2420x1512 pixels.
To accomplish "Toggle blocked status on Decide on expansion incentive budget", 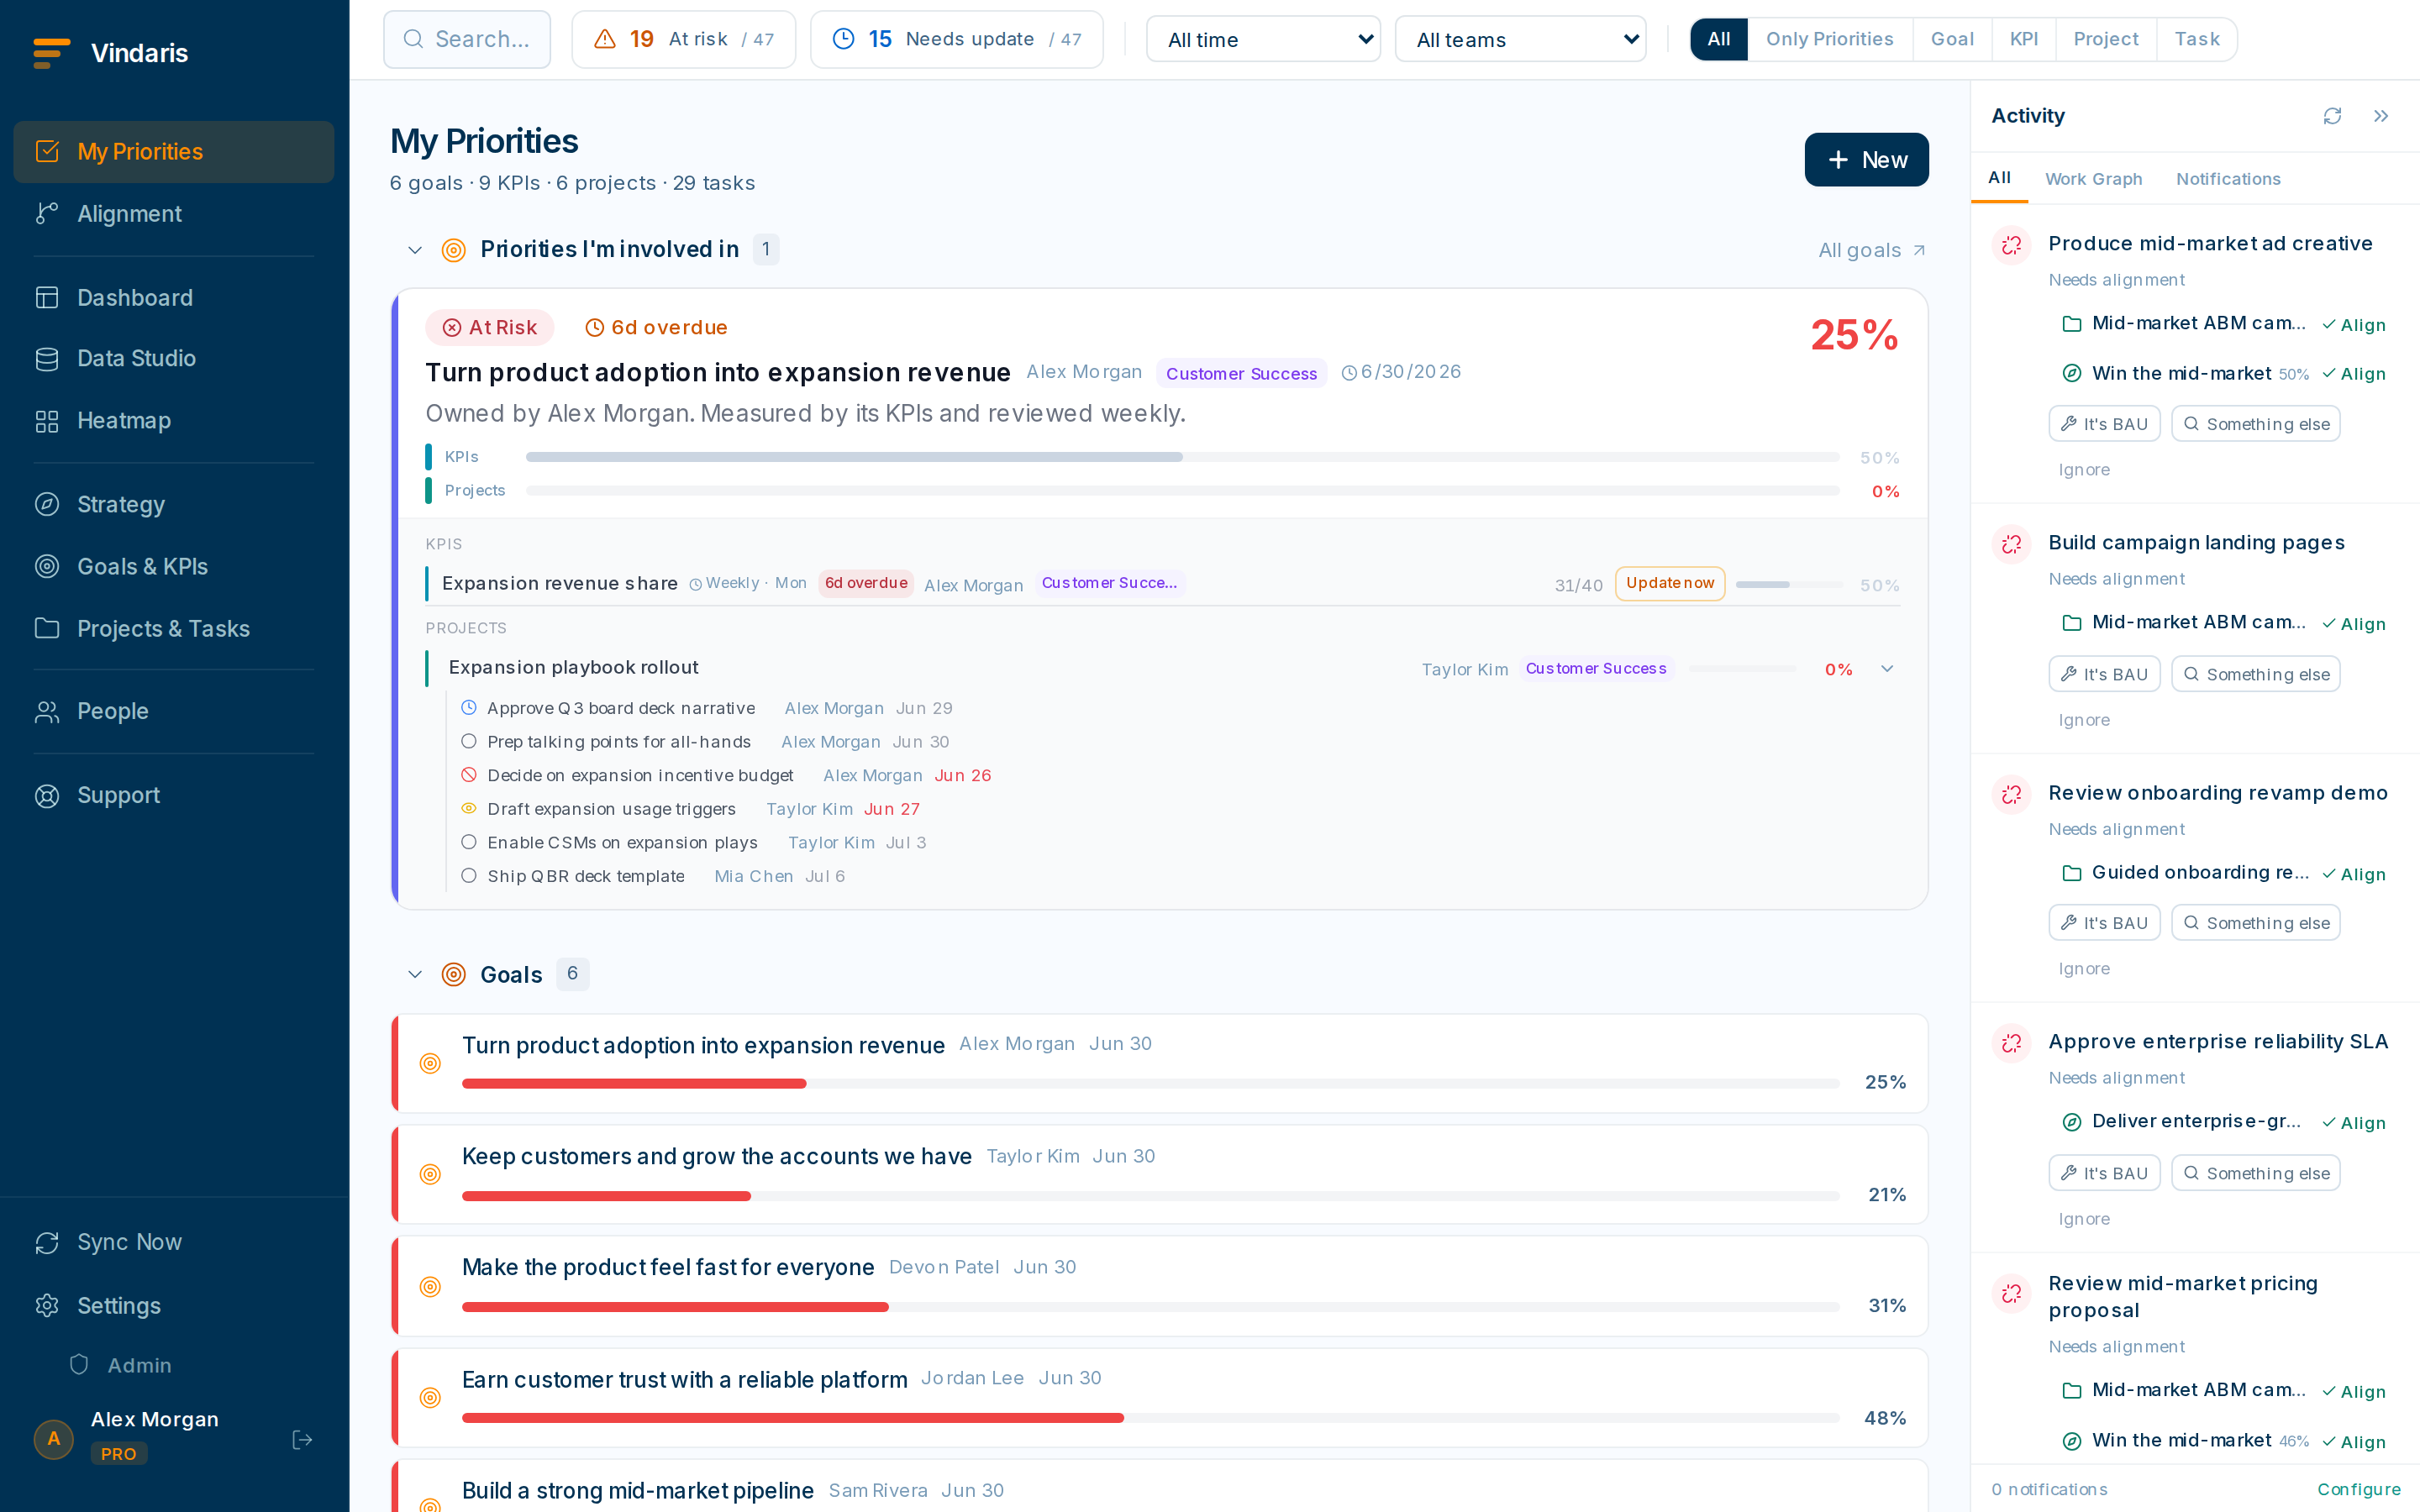I will [x=468, y=775].
